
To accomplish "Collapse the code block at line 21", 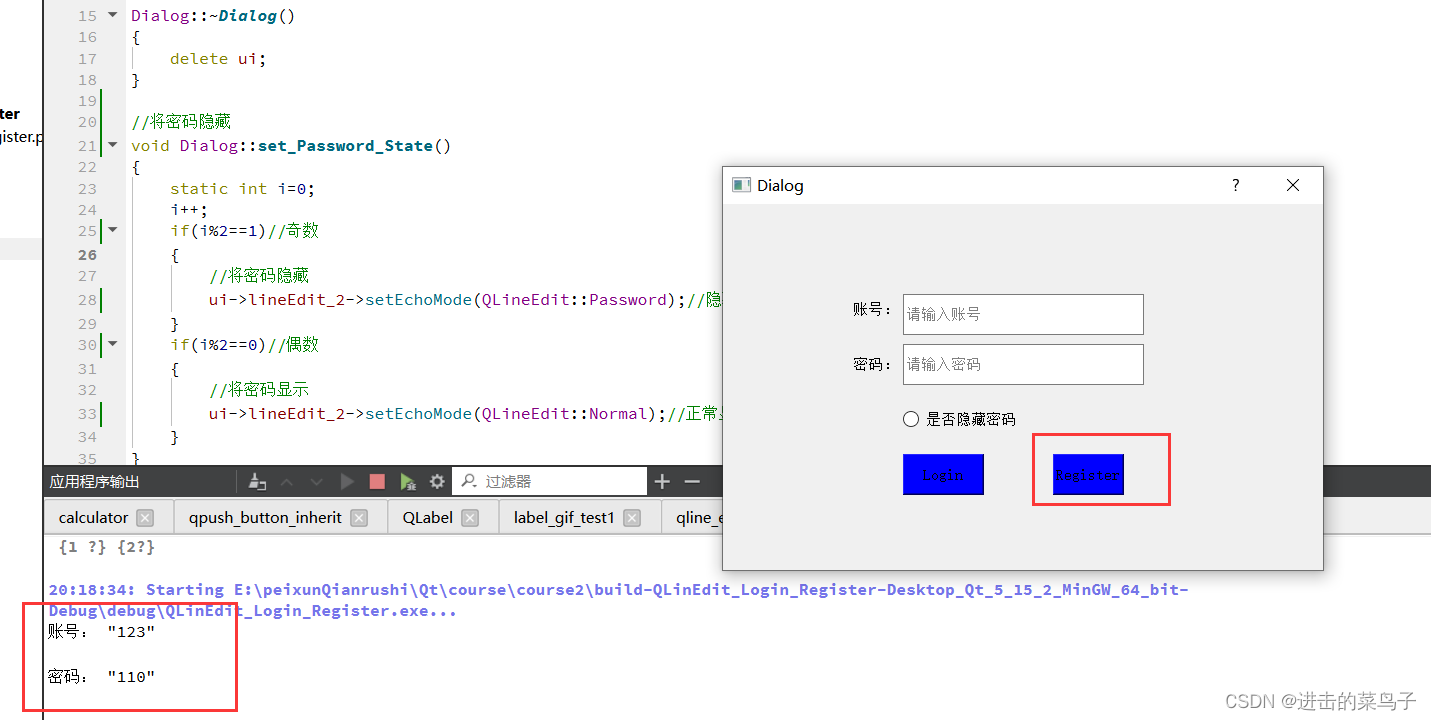I will (x=111, y=143).
